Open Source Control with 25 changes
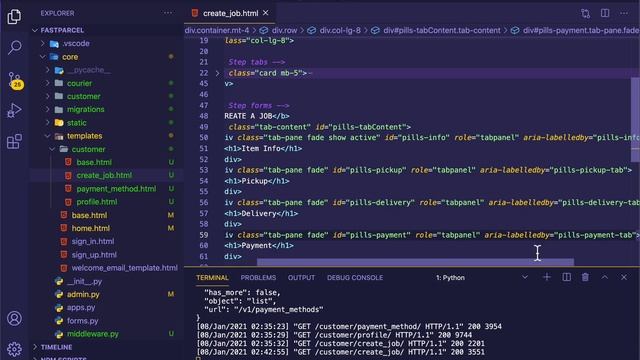This screenshot has height=360, width=640. tap(15, 80)
